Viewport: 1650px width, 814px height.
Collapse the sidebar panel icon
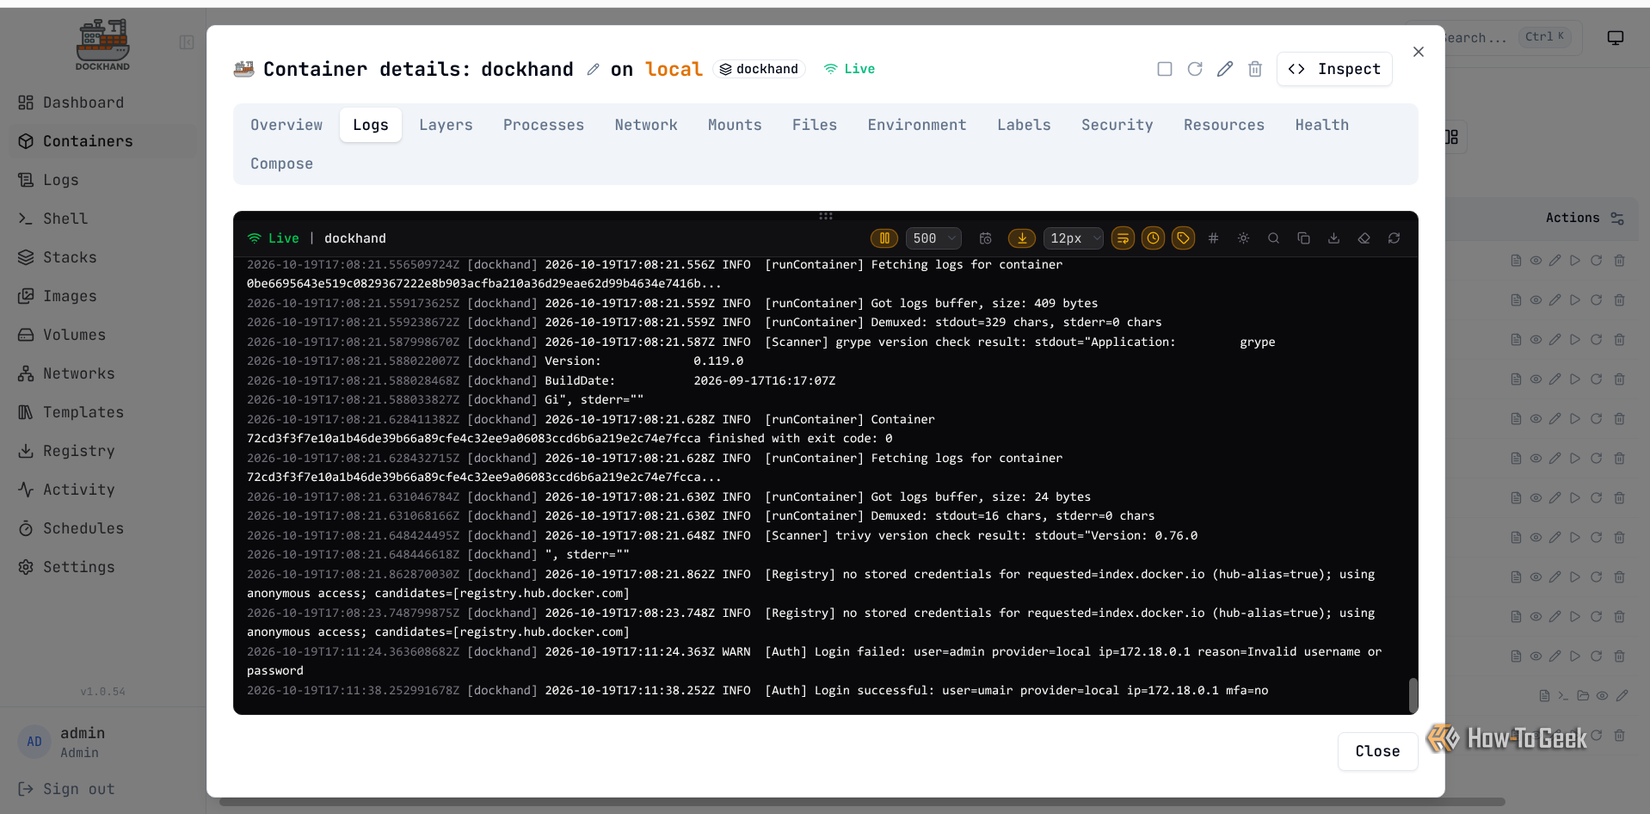(x=187, y=42)
